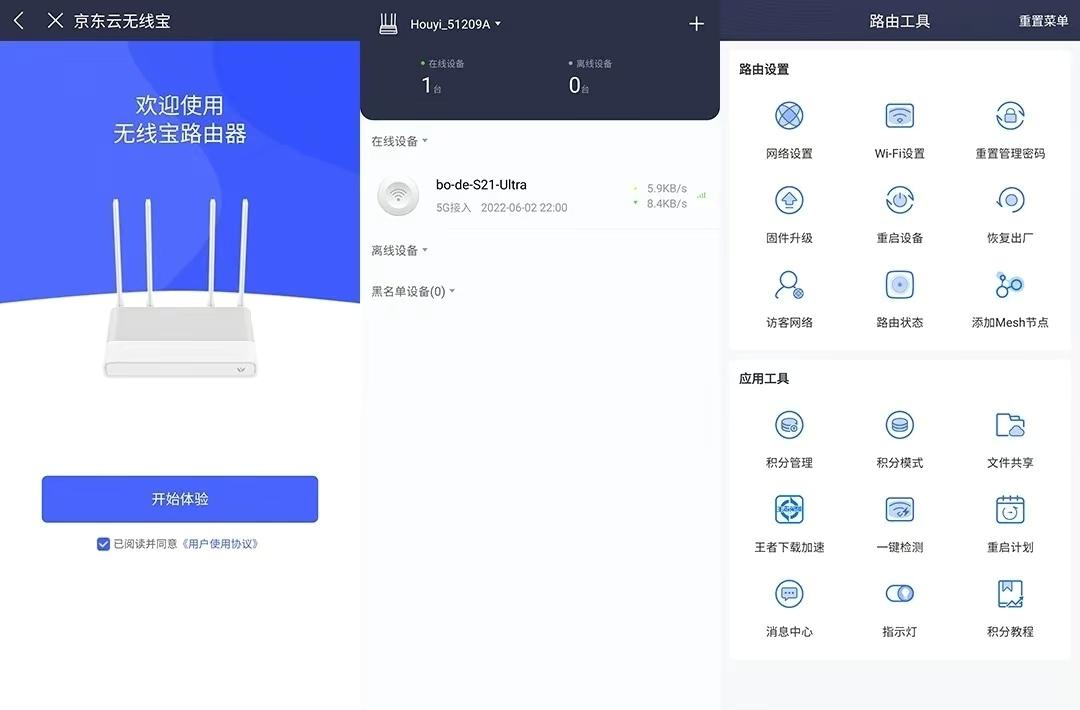Open 固件升级 firmware upgrade

coord(789,215)
